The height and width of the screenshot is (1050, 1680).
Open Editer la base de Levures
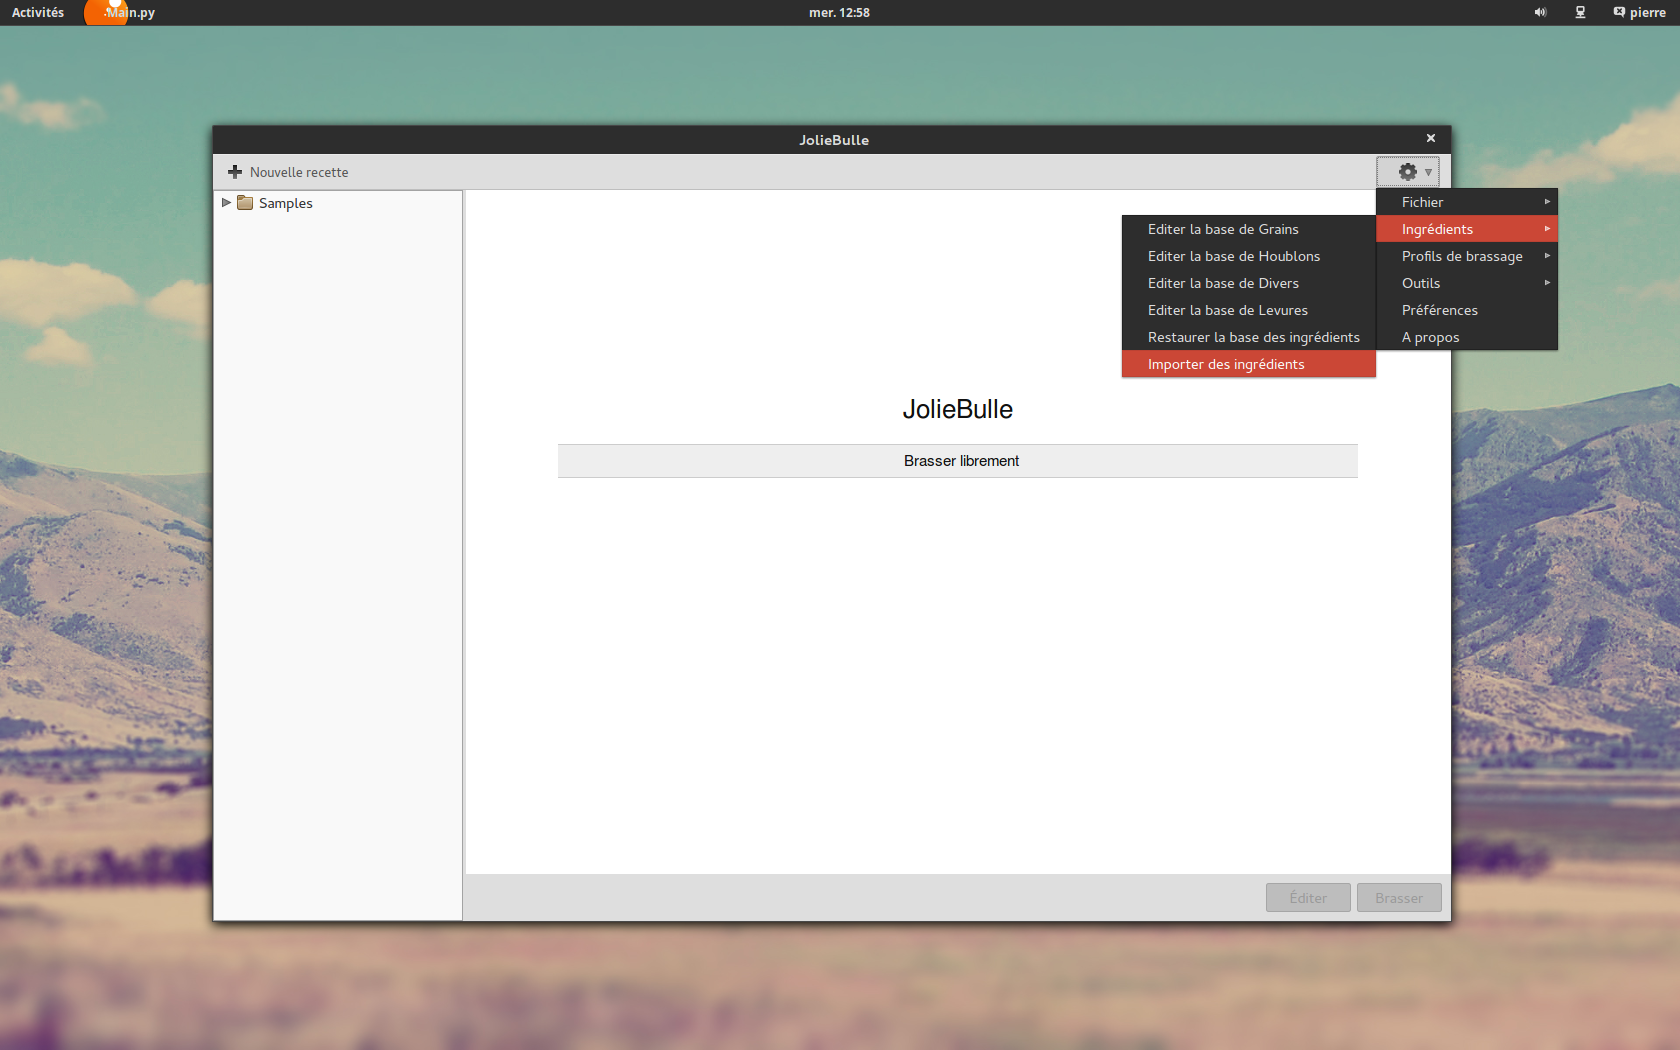[1228, 310]
